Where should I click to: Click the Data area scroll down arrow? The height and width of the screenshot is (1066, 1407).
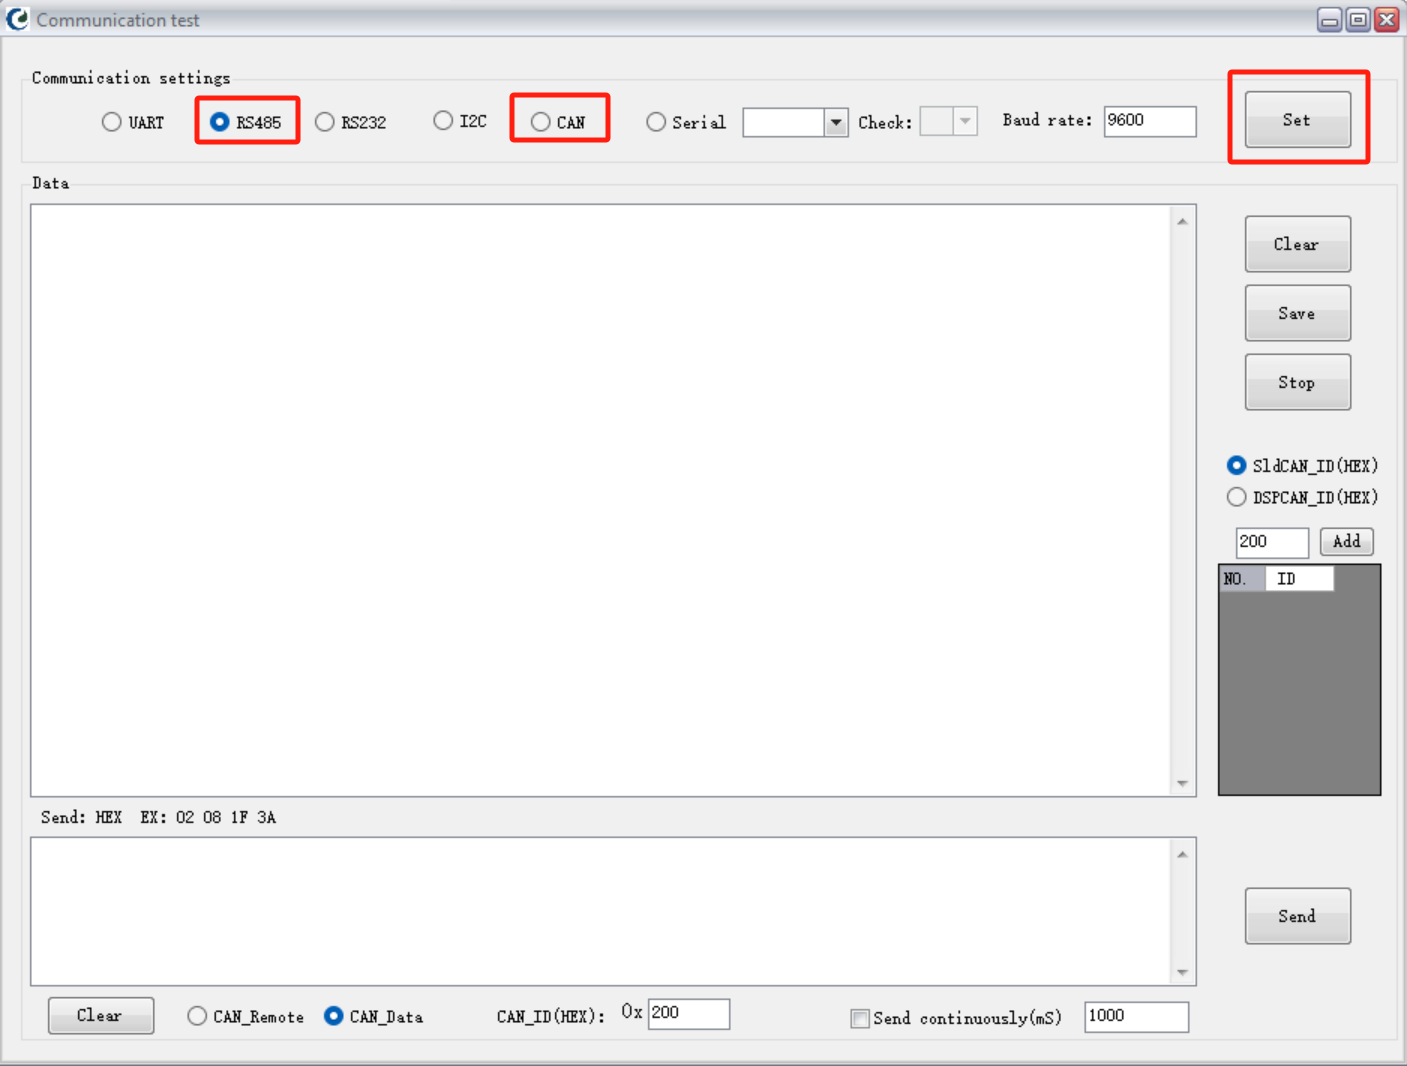1182,783
